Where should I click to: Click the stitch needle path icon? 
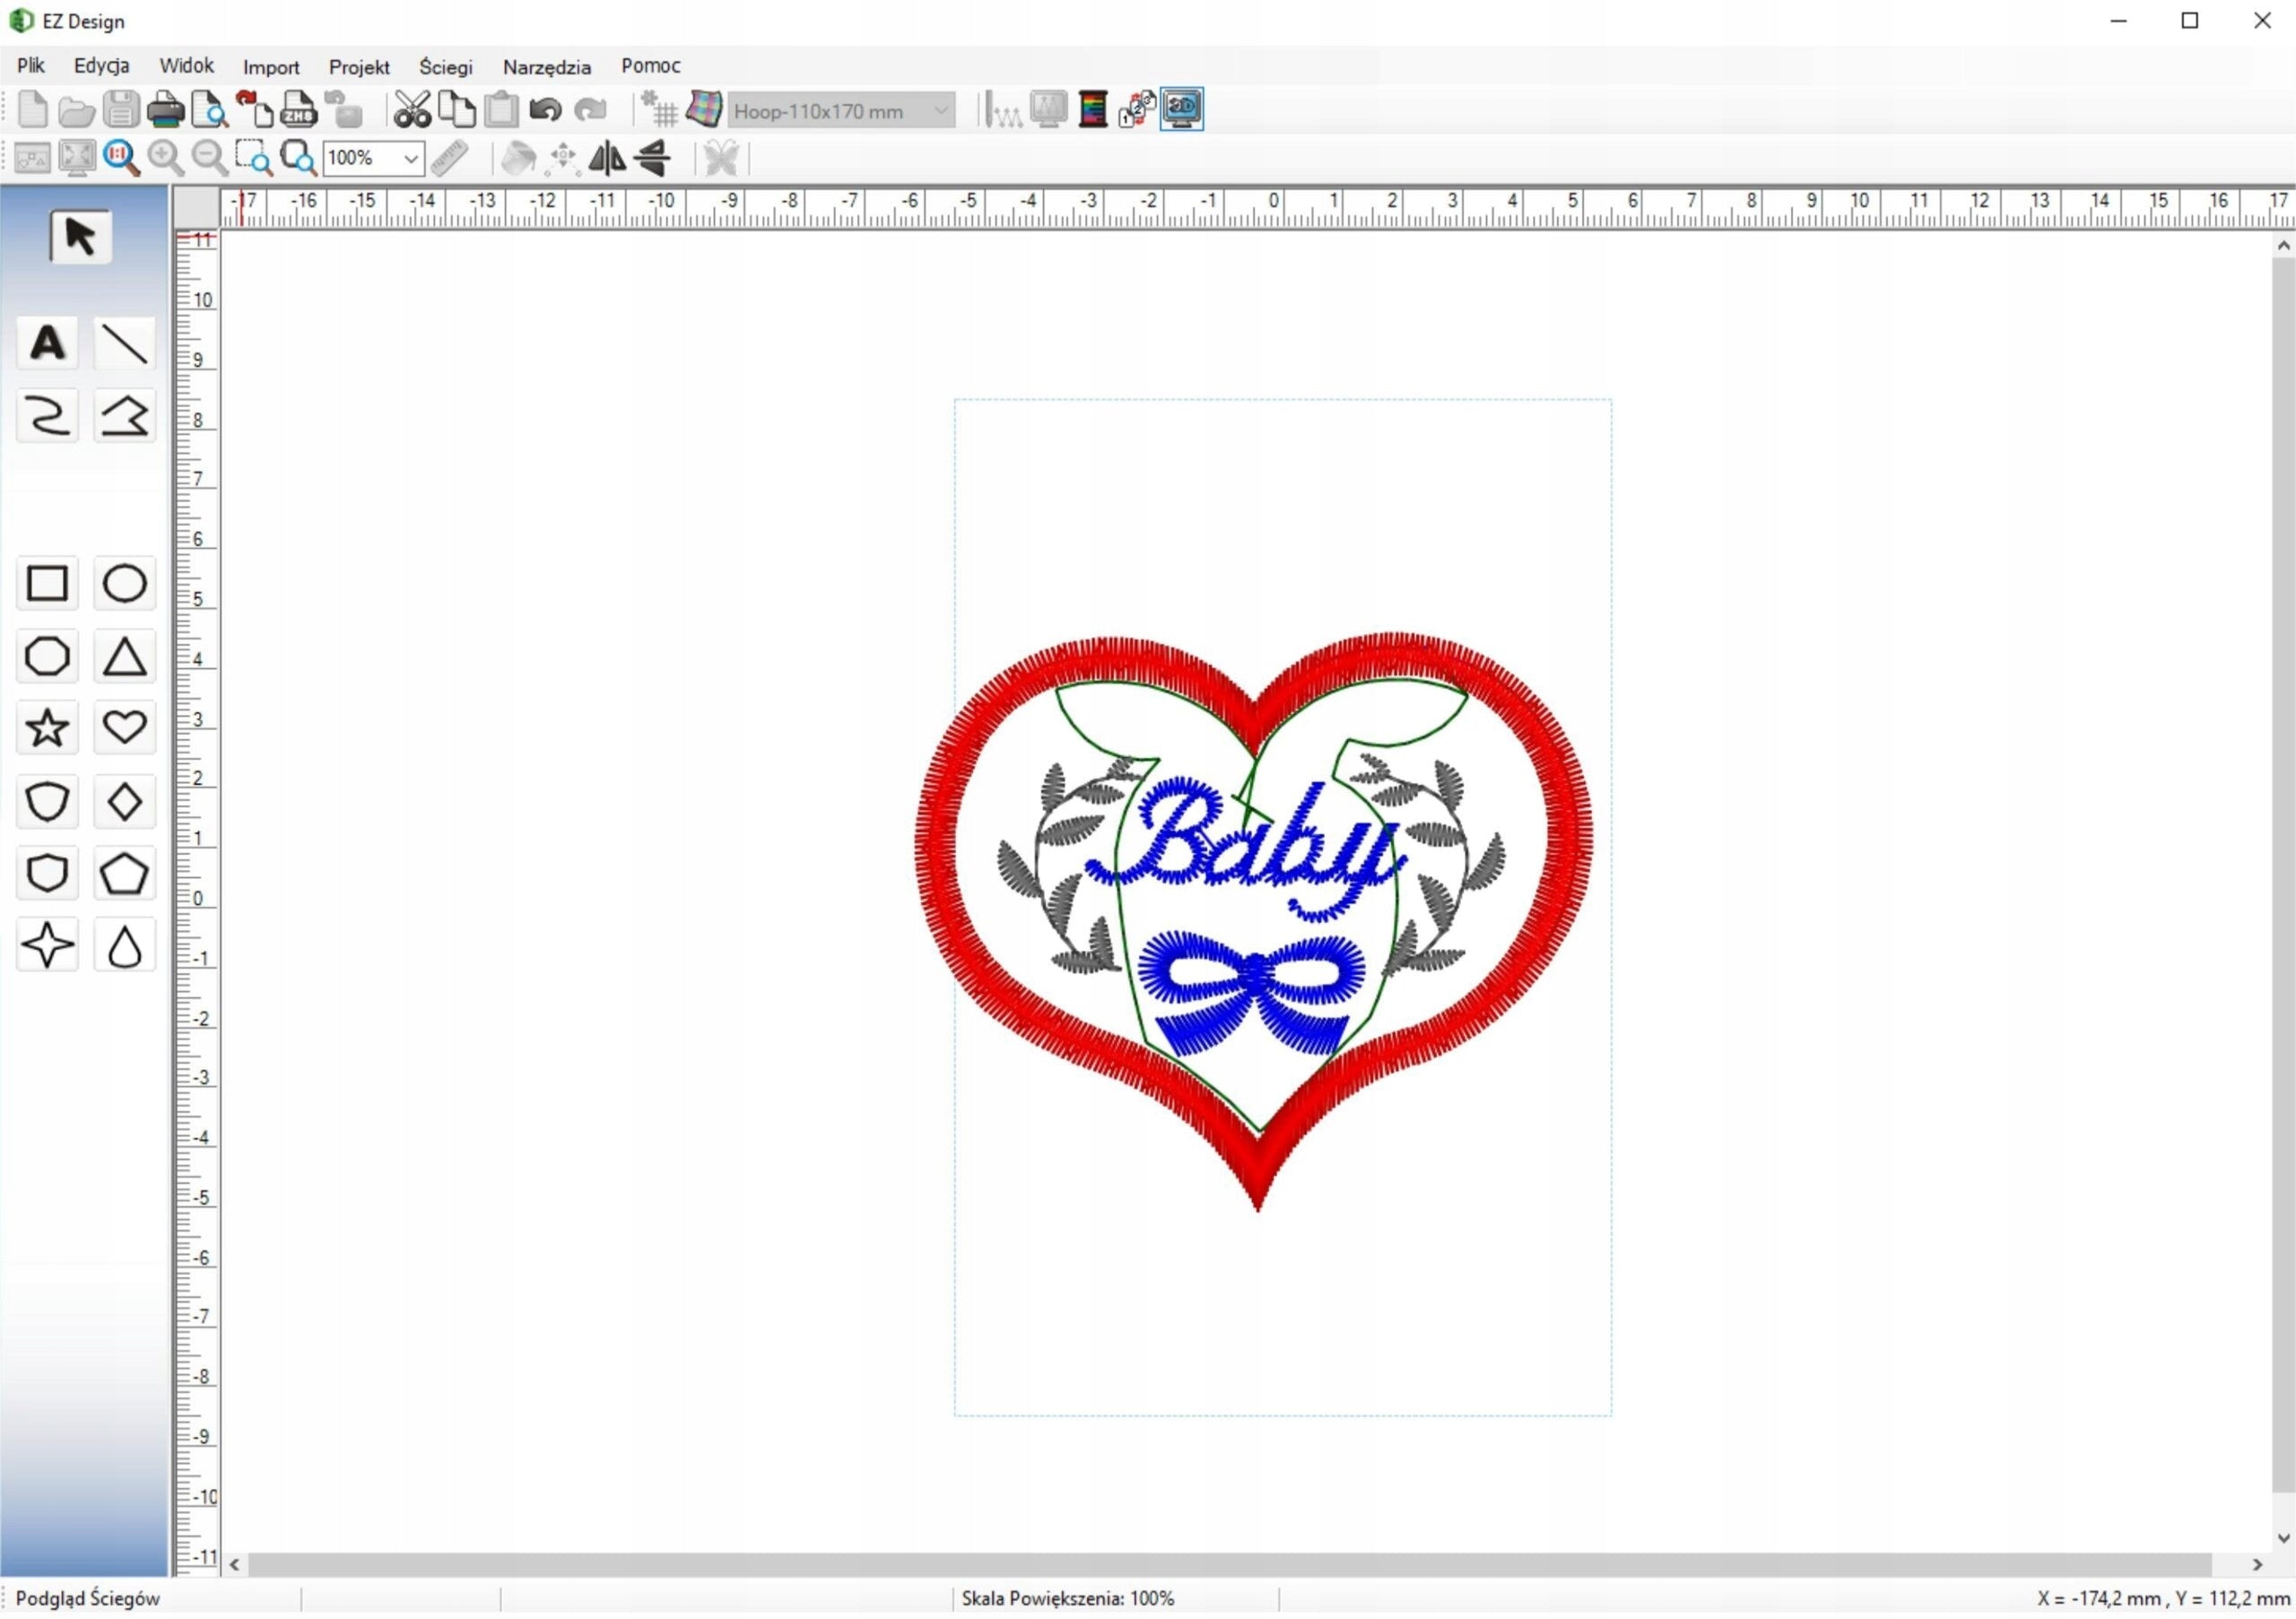coord(1003,109)
